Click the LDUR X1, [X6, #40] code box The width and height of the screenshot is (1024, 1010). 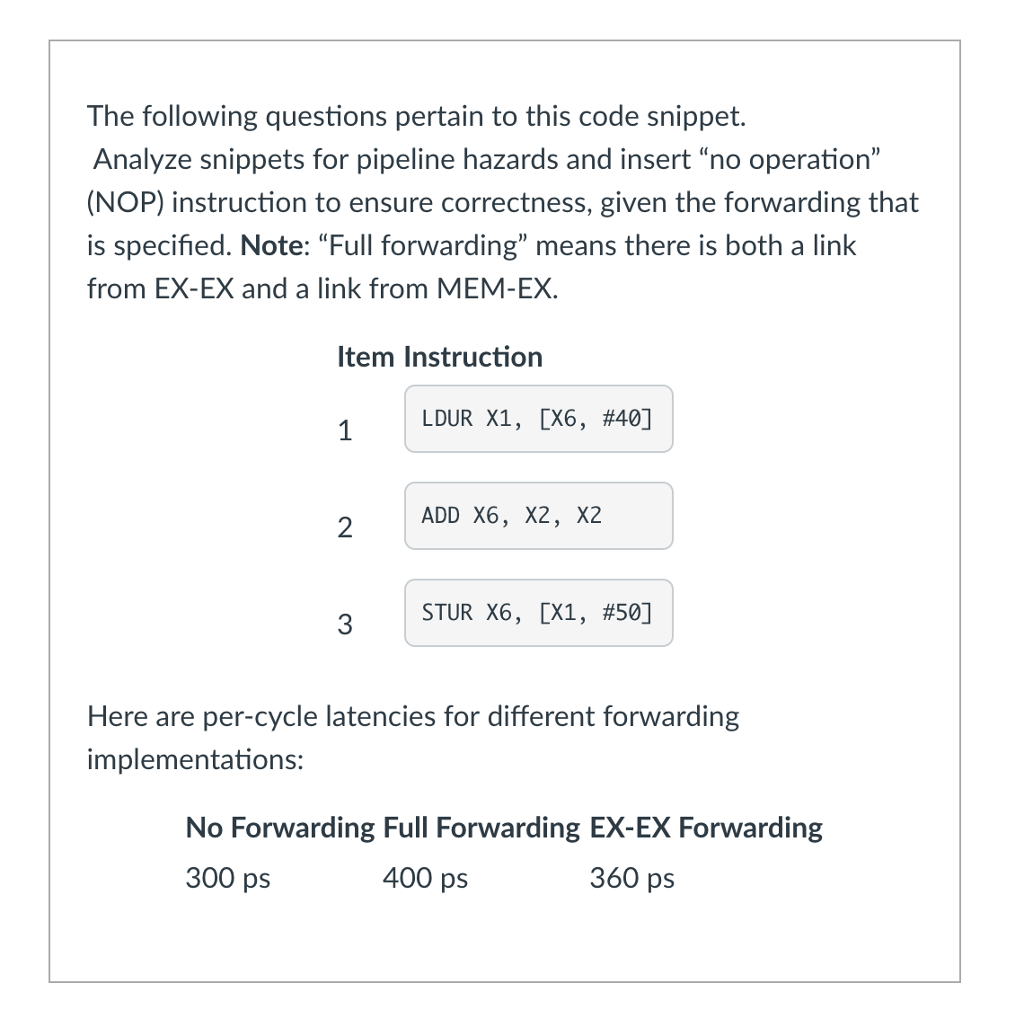(x=538, y=419)
